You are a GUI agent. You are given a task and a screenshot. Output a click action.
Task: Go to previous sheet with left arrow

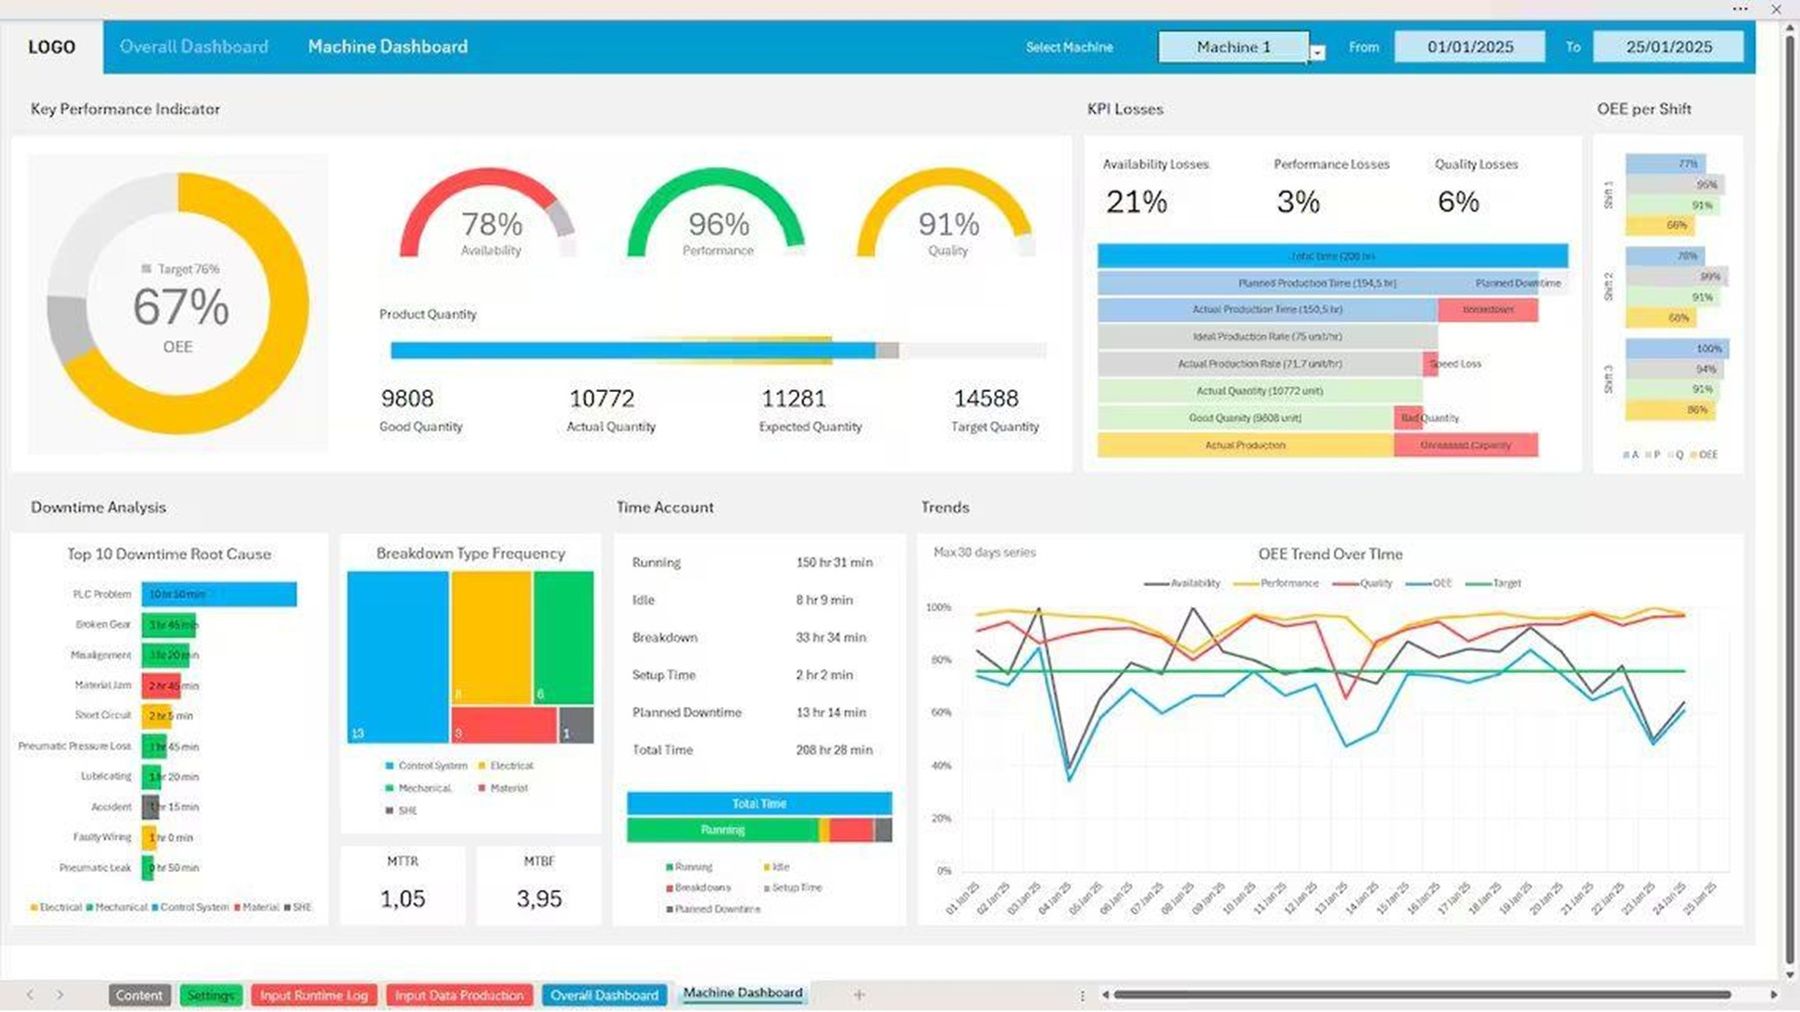(x=30, y=995)
